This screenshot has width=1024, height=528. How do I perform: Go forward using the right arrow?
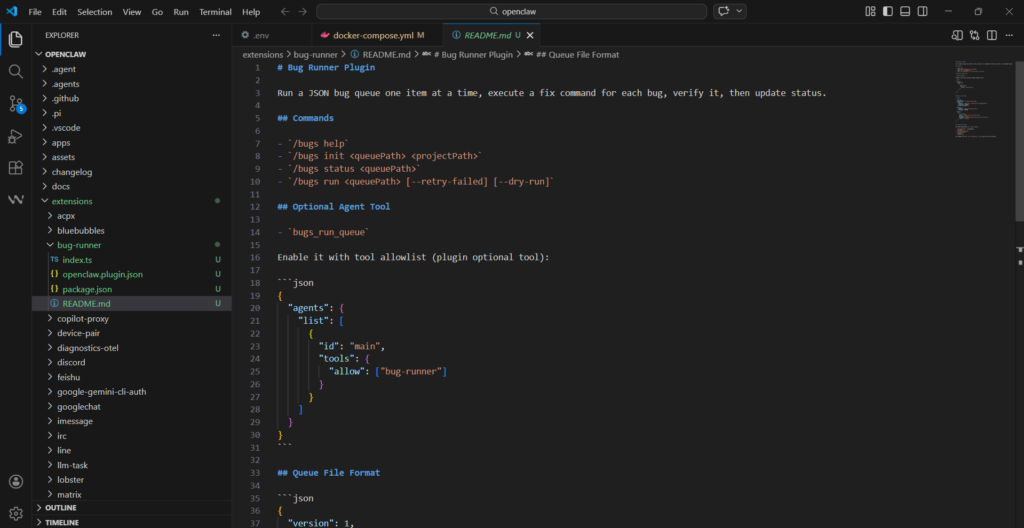pyautogui.click(x=302, y=12)
